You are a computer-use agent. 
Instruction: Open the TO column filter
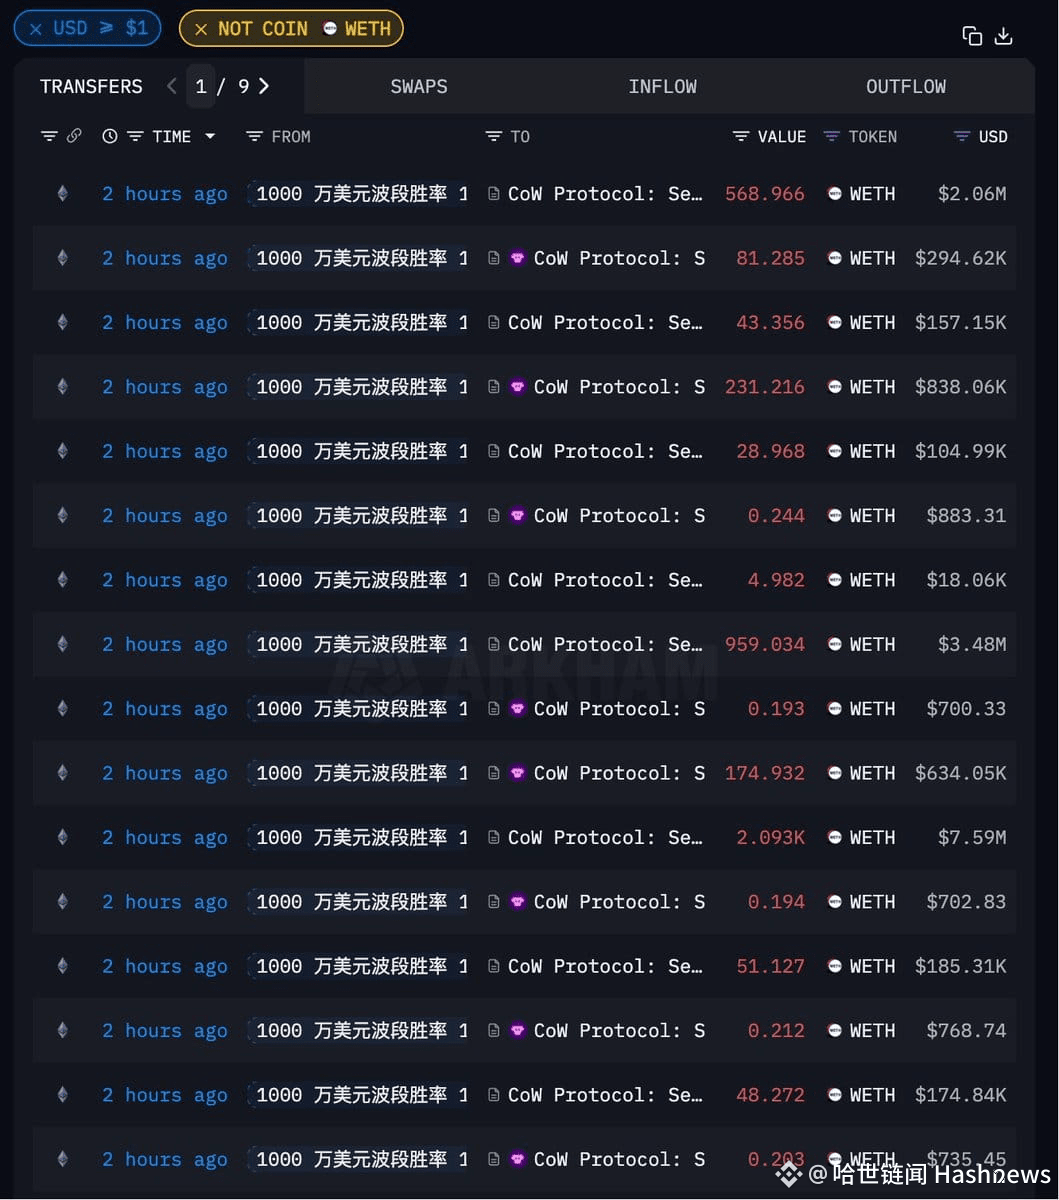pos(493,136)
